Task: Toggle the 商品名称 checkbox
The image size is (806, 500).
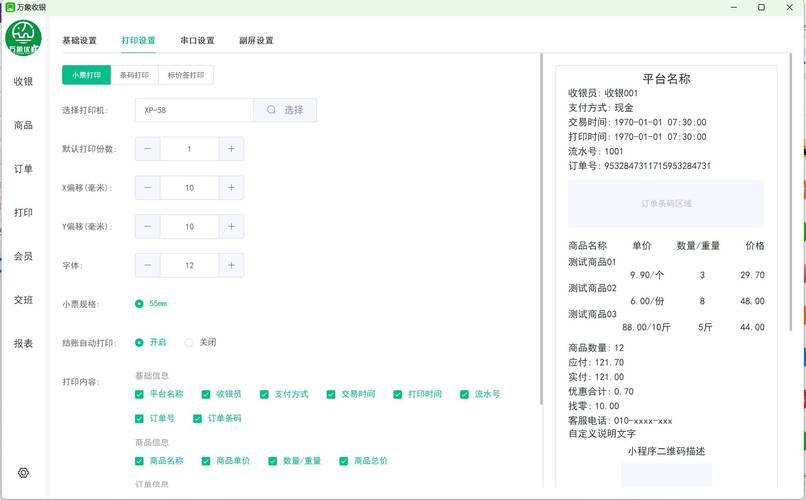Action: (139, 461)
